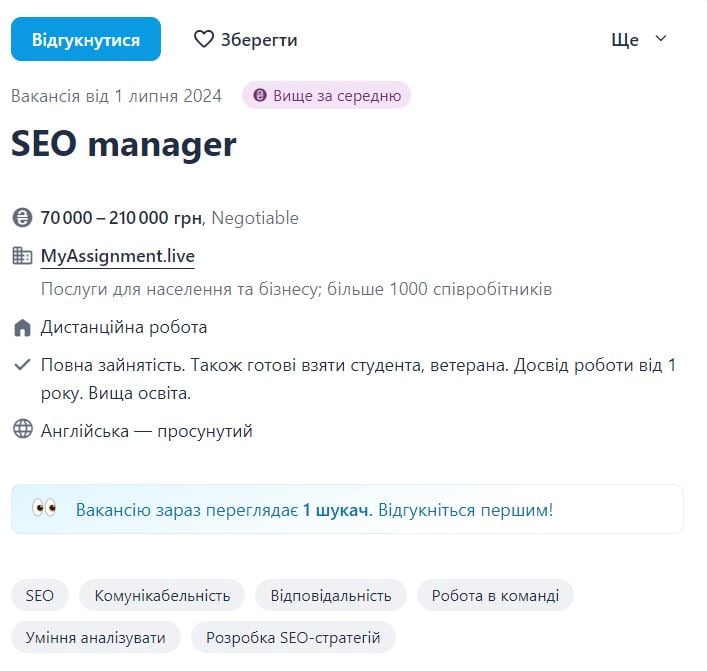707x671 pixels.
Task: Click the Вакансія від 1 липня 2024 date
Action: (116, 96)
